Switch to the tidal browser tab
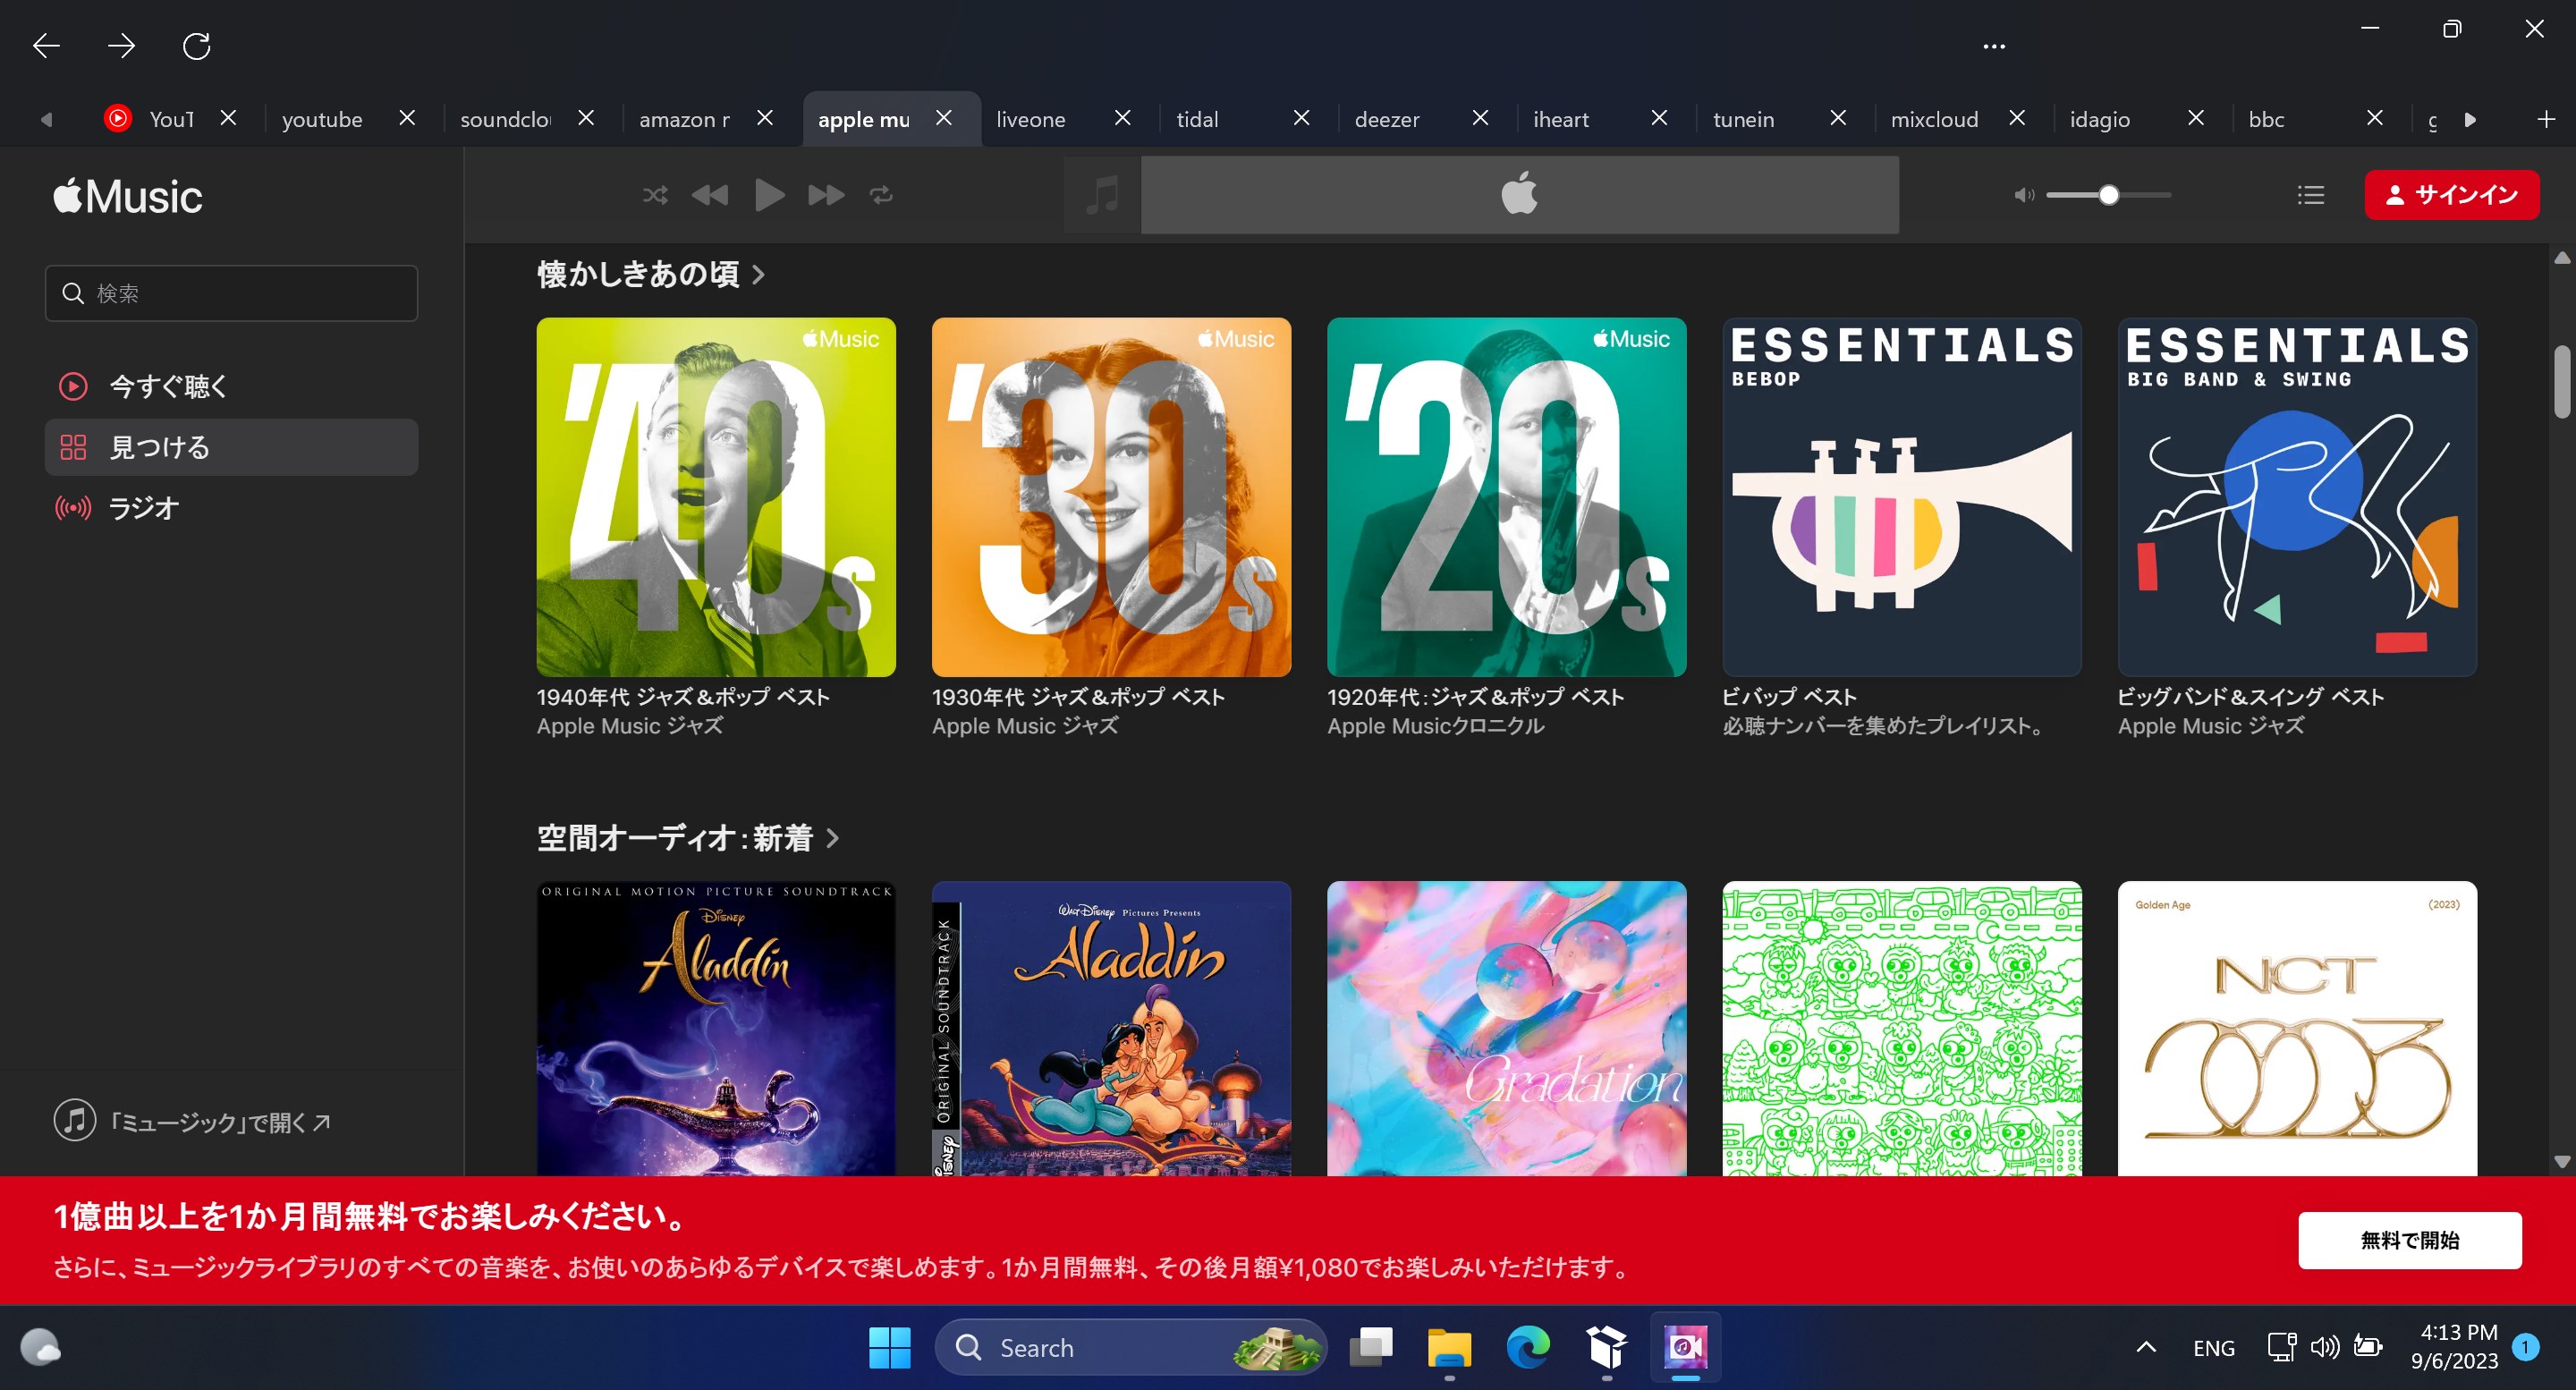Screen dimensions: 2576x1390 coord(1196,118)
